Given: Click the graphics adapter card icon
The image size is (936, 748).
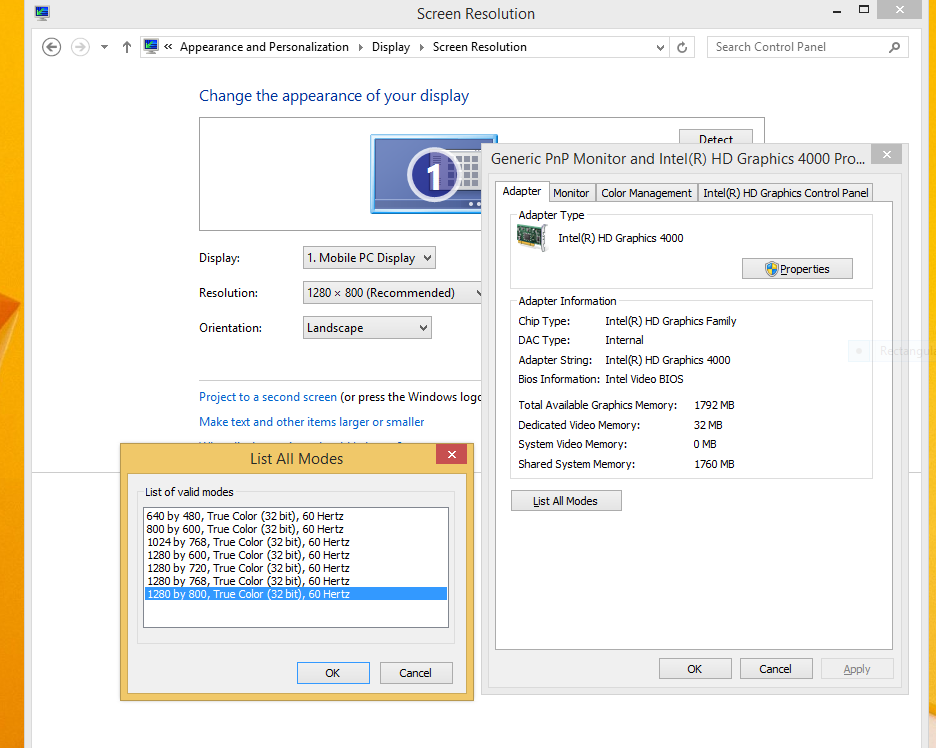Looking at the screenshot, I should point(531,238).
